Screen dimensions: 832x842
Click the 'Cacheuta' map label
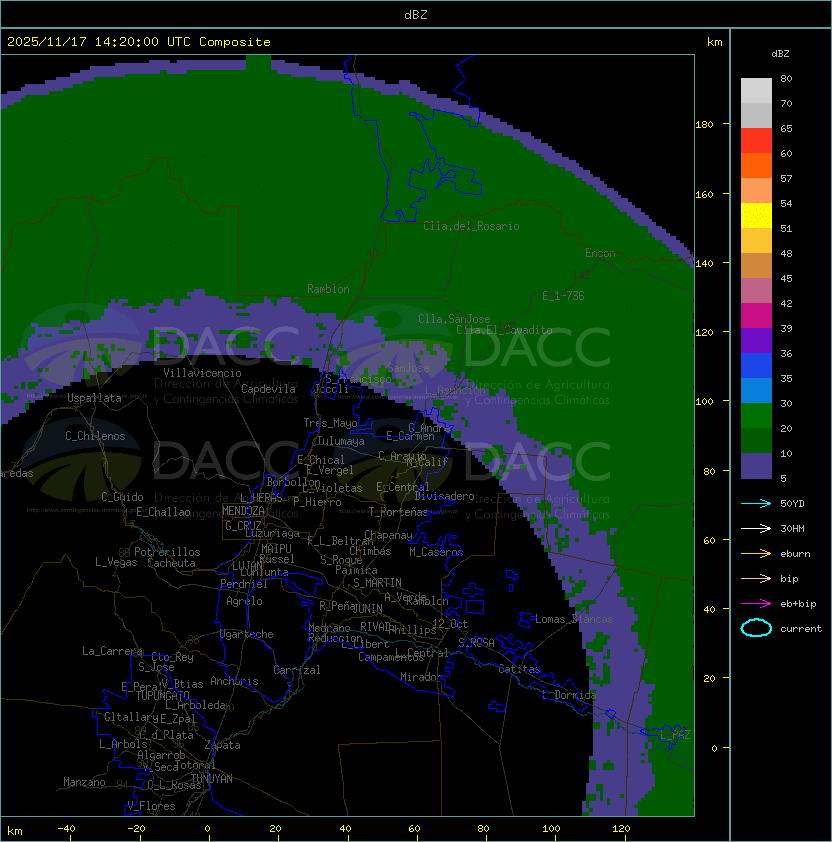171,563
